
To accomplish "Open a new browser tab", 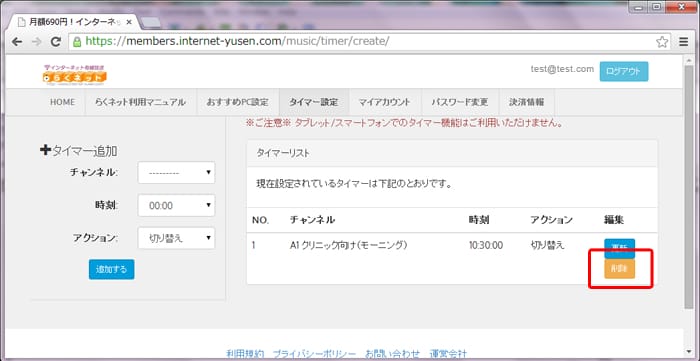I will point(151,22).
